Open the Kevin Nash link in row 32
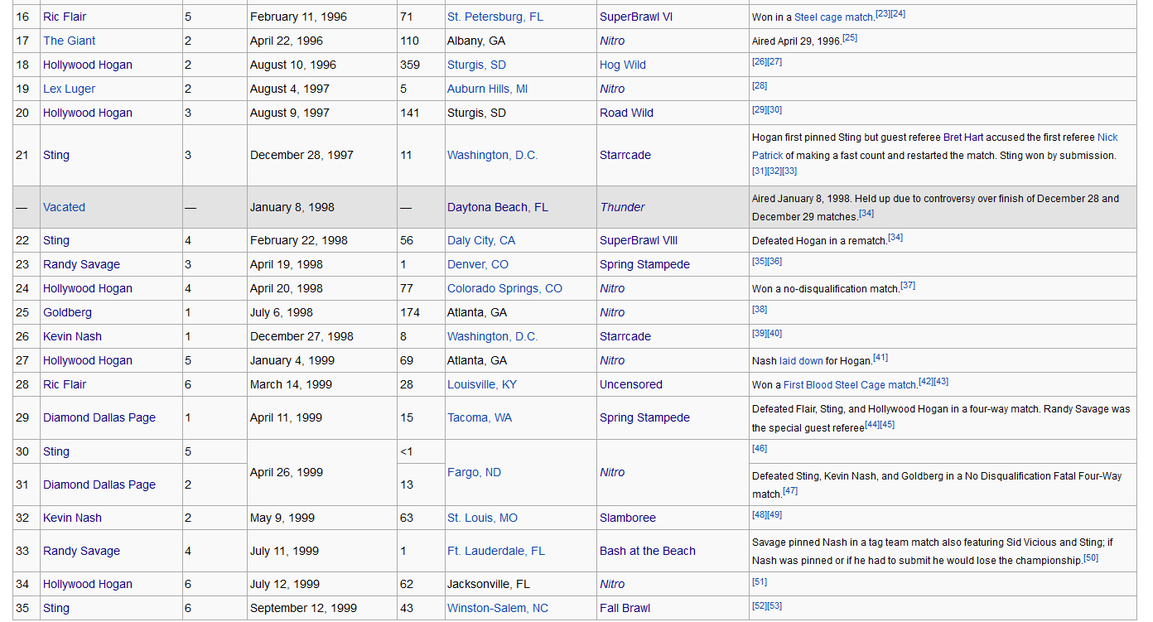The width and height of the screenshot is (1153, 622). coord(72,518)
